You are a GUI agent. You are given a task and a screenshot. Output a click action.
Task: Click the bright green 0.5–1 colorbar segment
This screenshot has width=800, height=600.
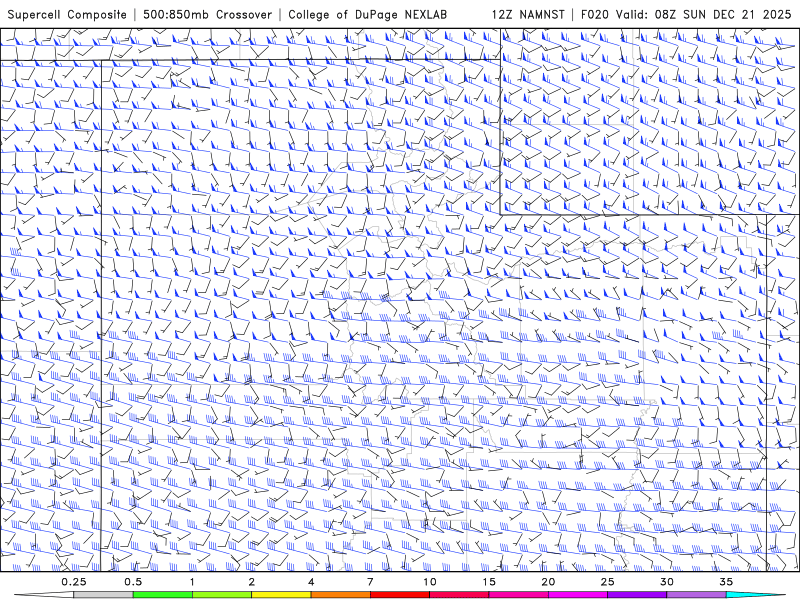tap(162, 595)
